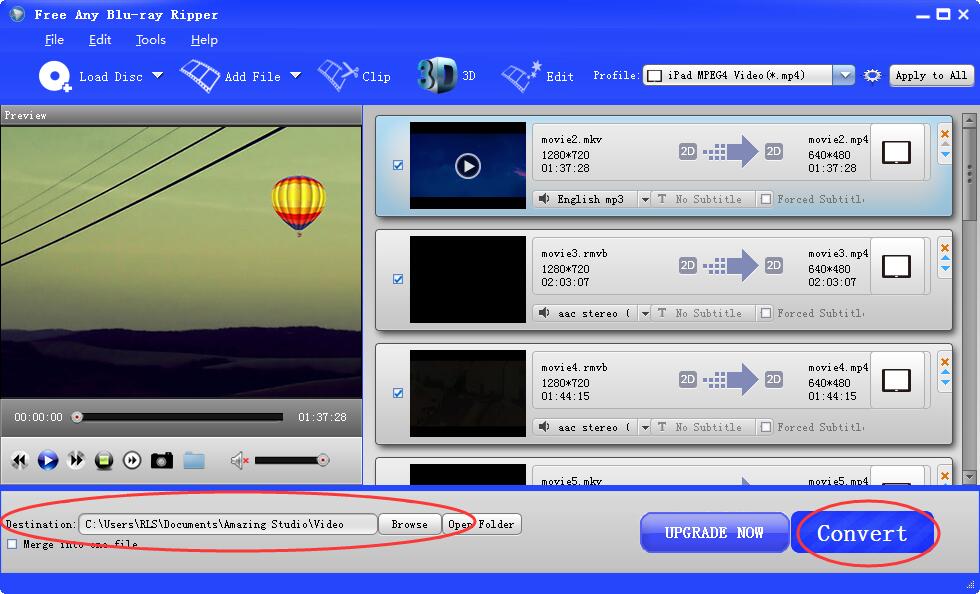Click the movie2.mkv file name
Viewport: 980px width, 594px height.
point(571,139)
